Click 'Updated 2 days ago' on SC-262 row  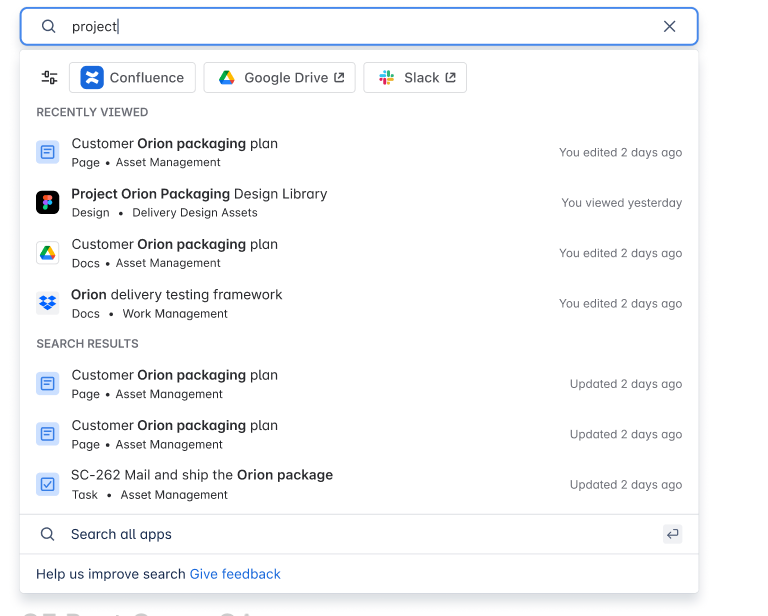(626, 485)
